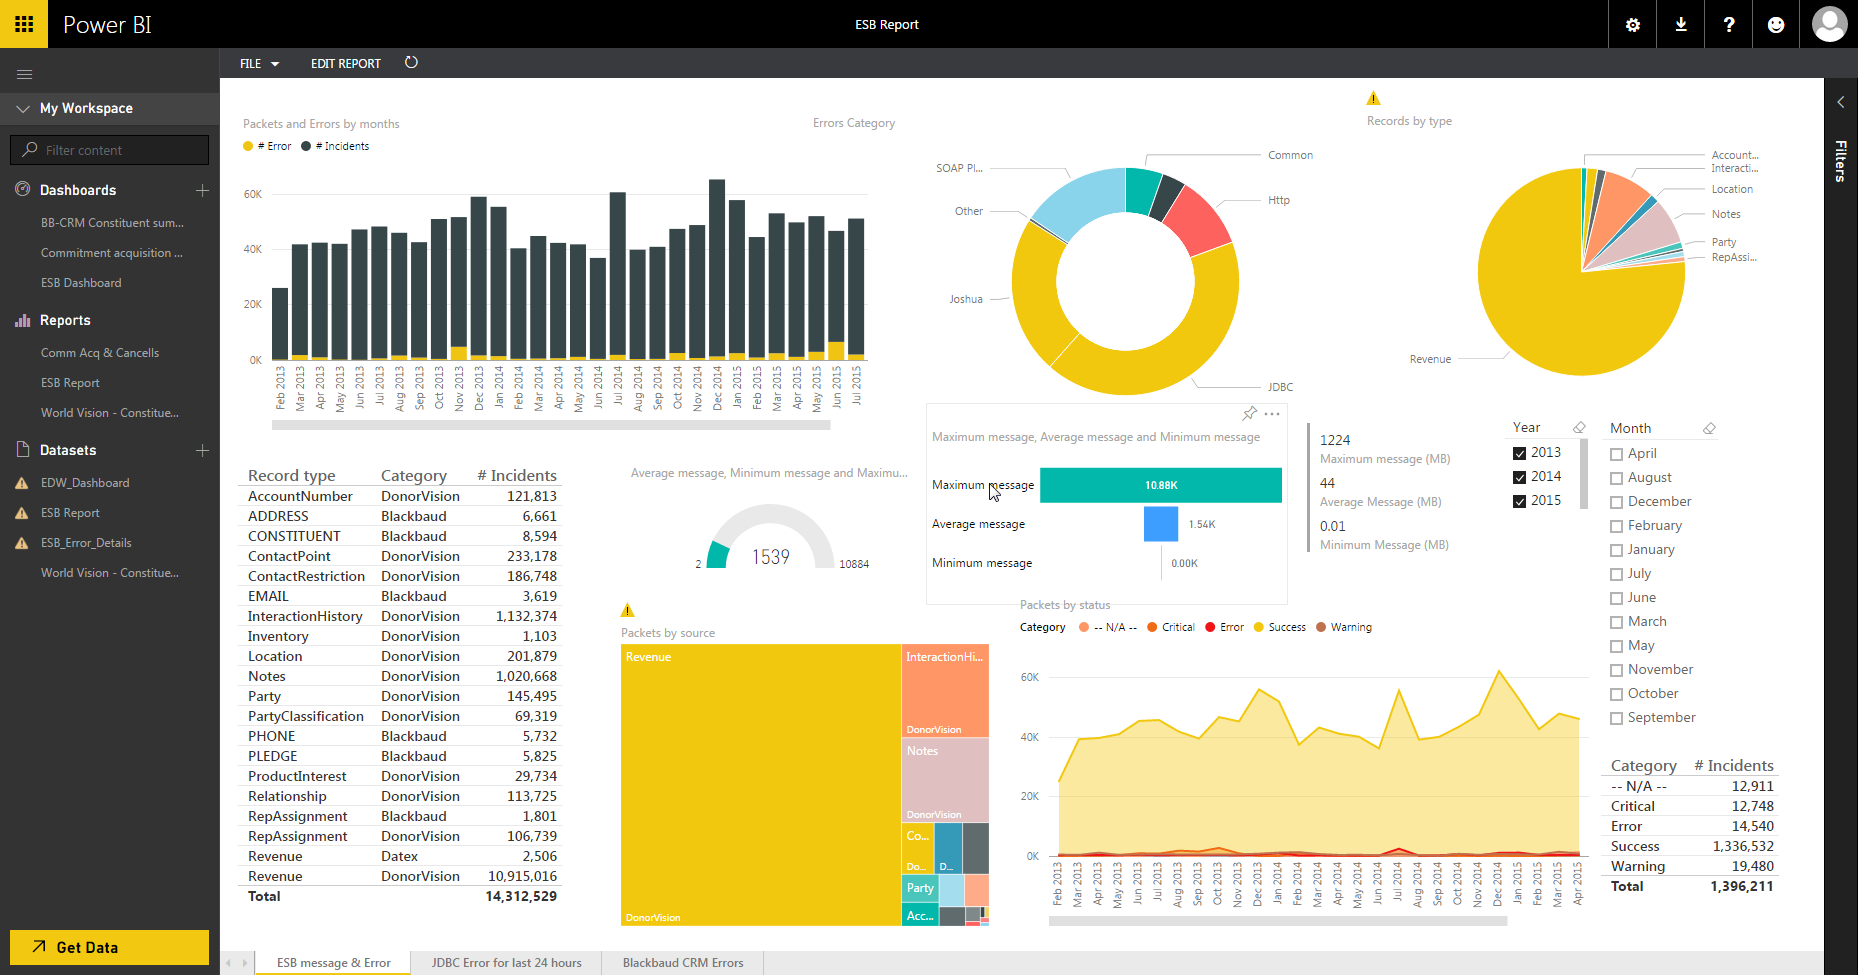
Task: Check the April month checkbox
Action: 1616,454
